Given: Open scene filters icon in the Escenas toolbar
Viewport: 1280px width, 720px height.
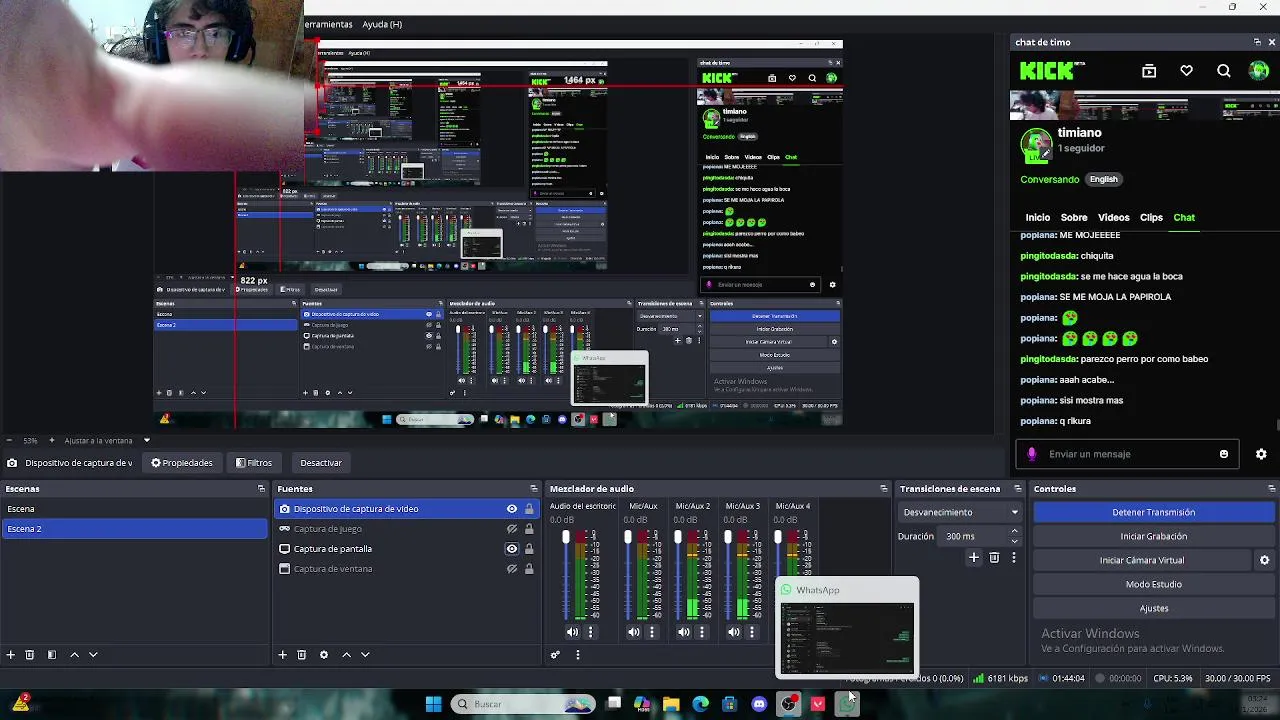Looking at the screenshot, I should click(52, 655).
